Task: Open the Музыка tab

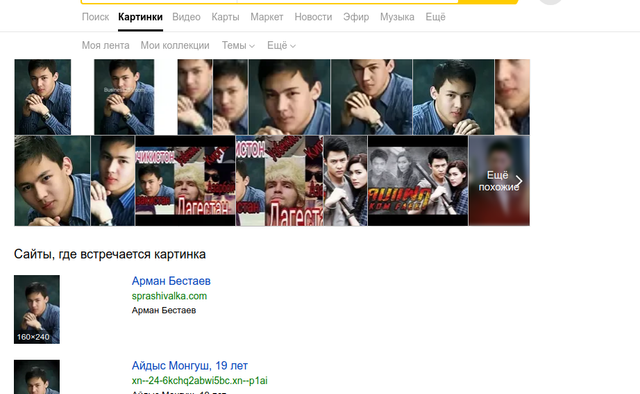Action: (397, 17)
